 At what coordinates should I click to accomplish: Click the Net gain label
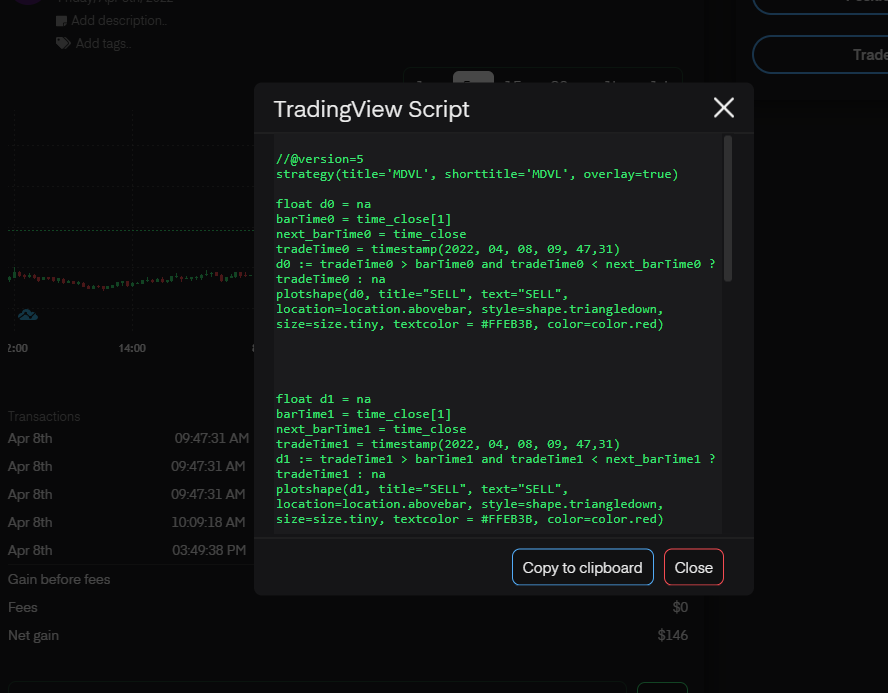pos(33,636)
